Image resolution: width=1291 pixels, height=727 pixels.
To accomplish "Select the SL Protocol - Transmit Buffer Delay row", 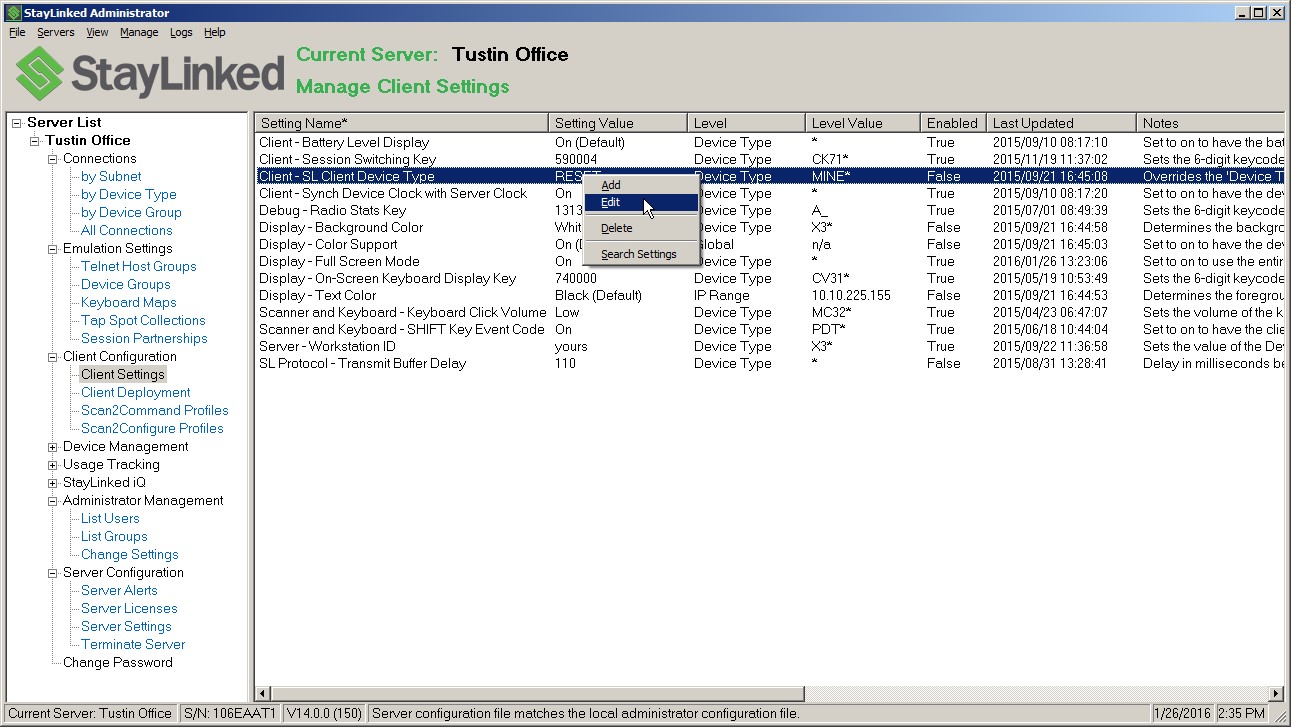I will pos(769,364).
